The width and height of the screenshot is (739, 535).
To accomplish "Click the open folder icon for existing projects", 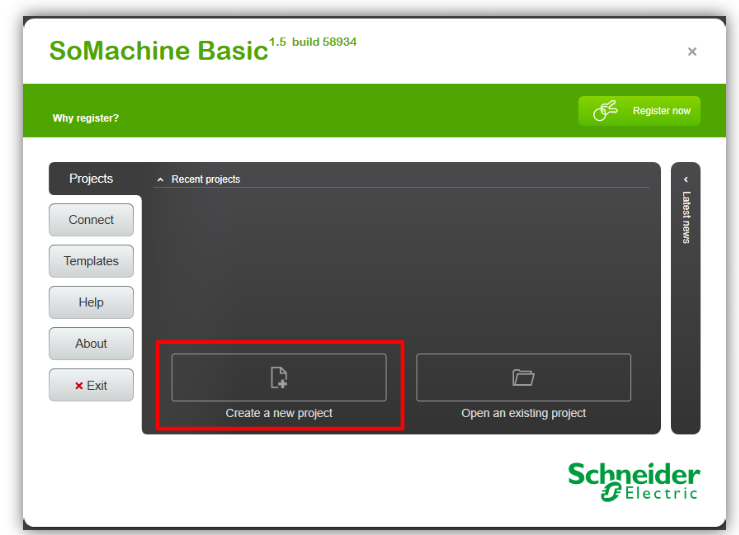I will pos(523,378).
